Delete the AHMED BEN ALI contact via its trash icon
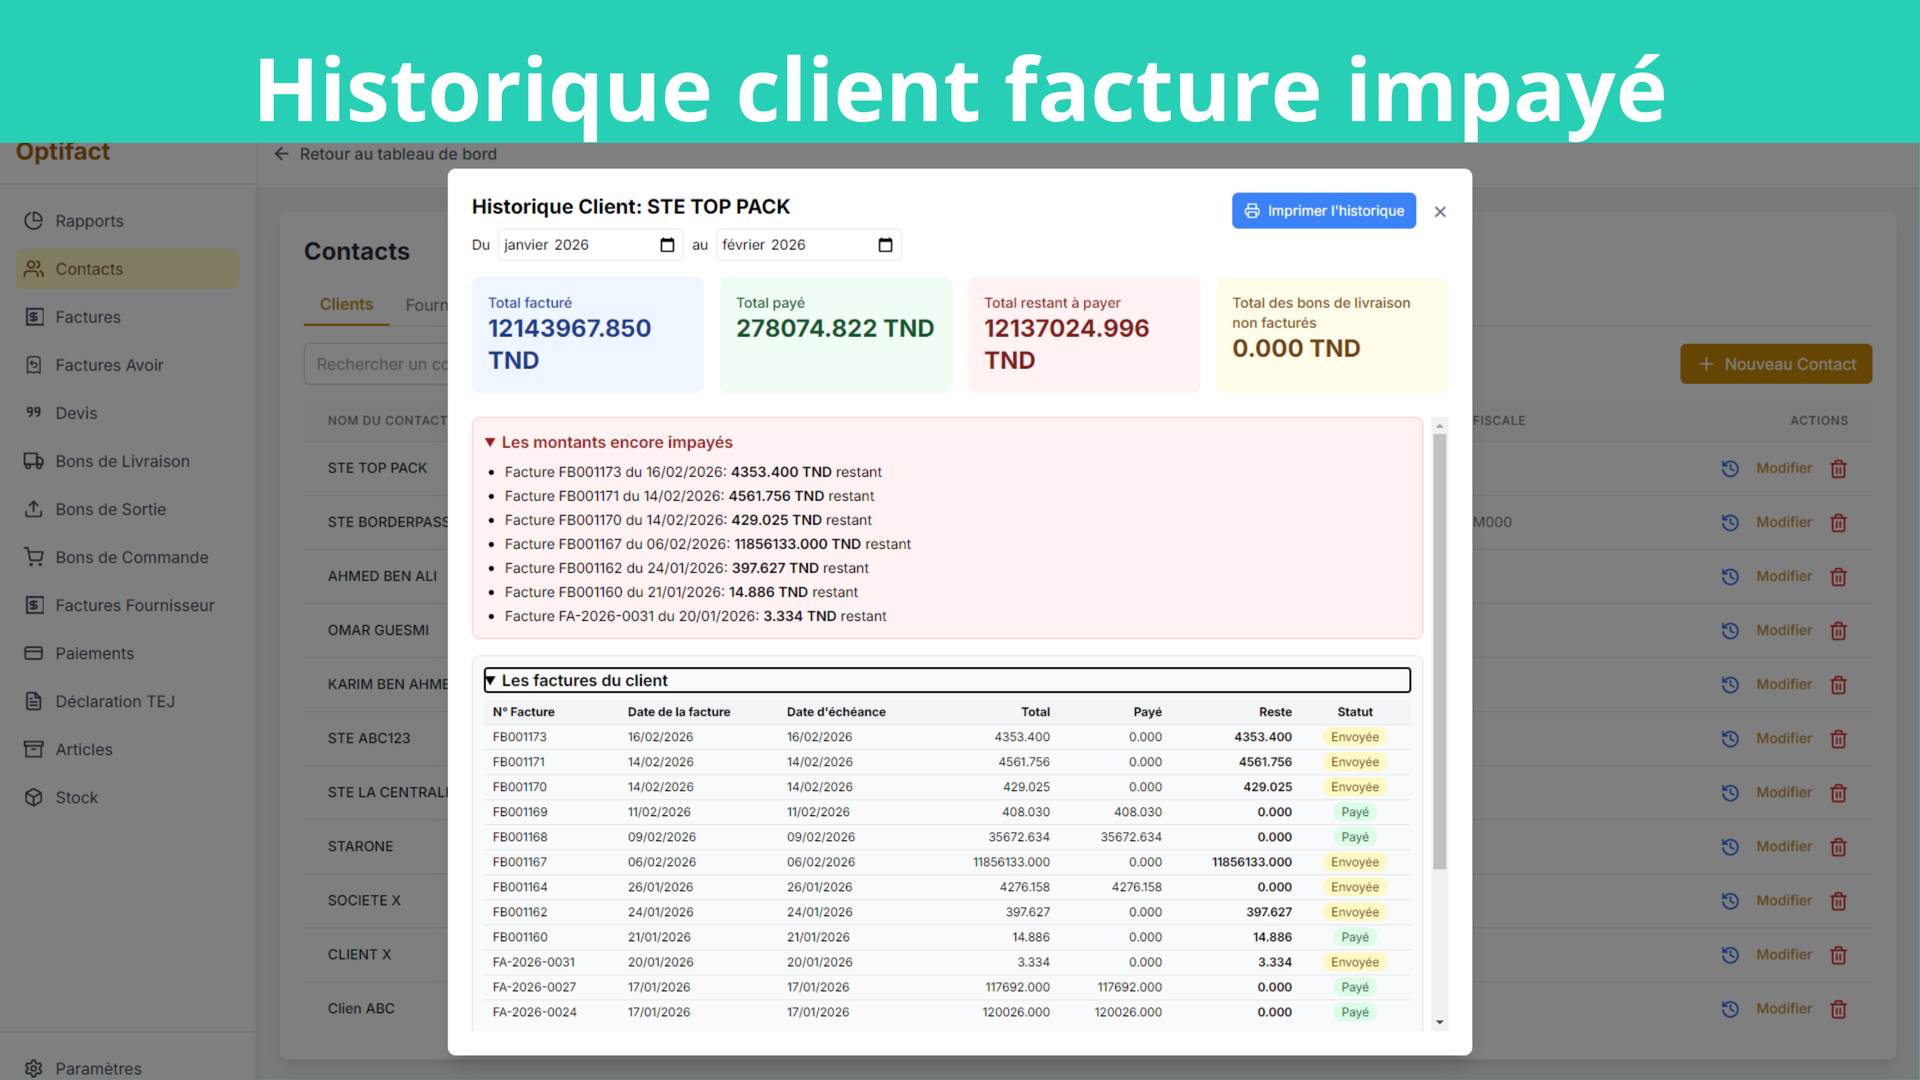The width and height of the screenshot is (1920, 1080). [1838, 577]
